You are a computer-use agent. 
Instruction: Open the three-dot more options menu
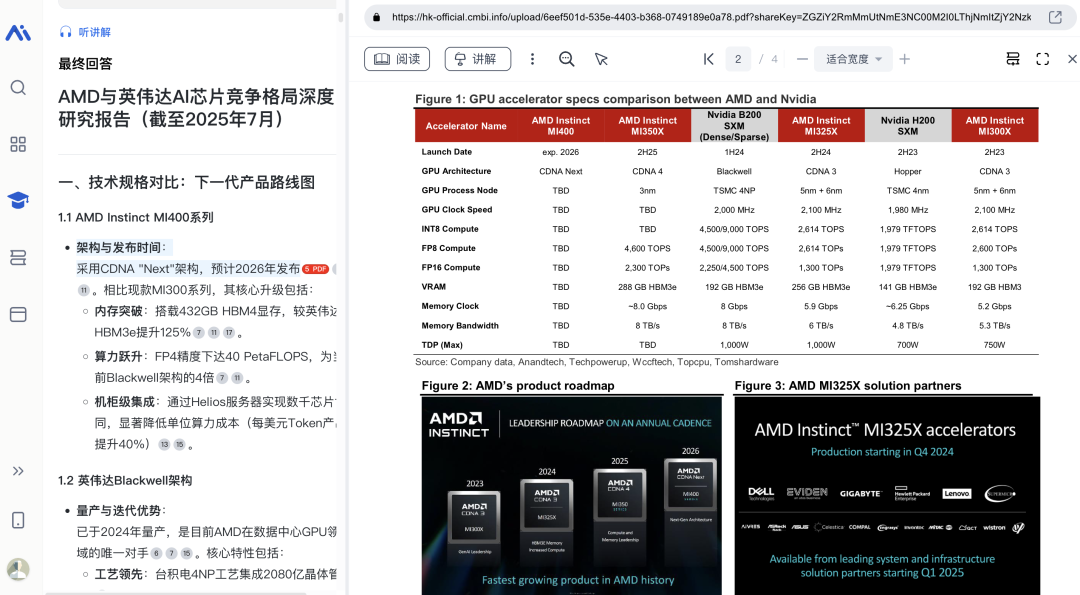coord(532,59)
